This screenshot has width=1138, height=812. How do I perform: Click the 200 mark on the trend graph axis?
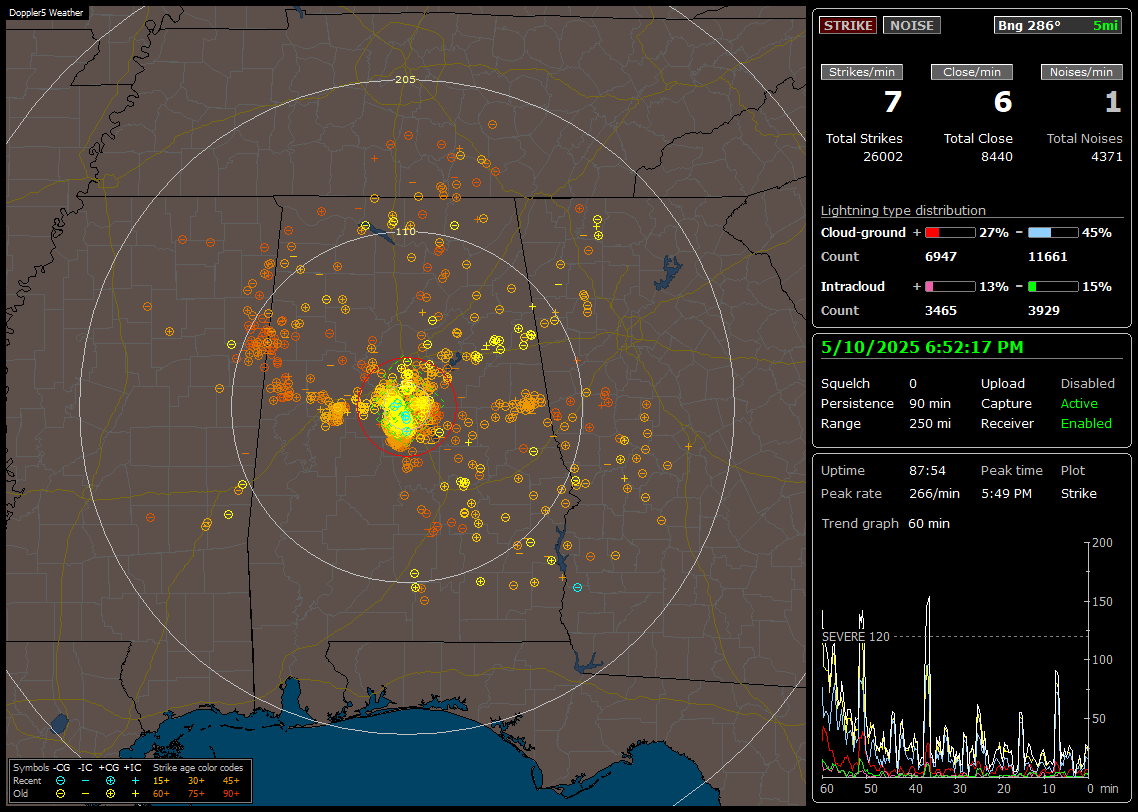tap(1102, 543)
